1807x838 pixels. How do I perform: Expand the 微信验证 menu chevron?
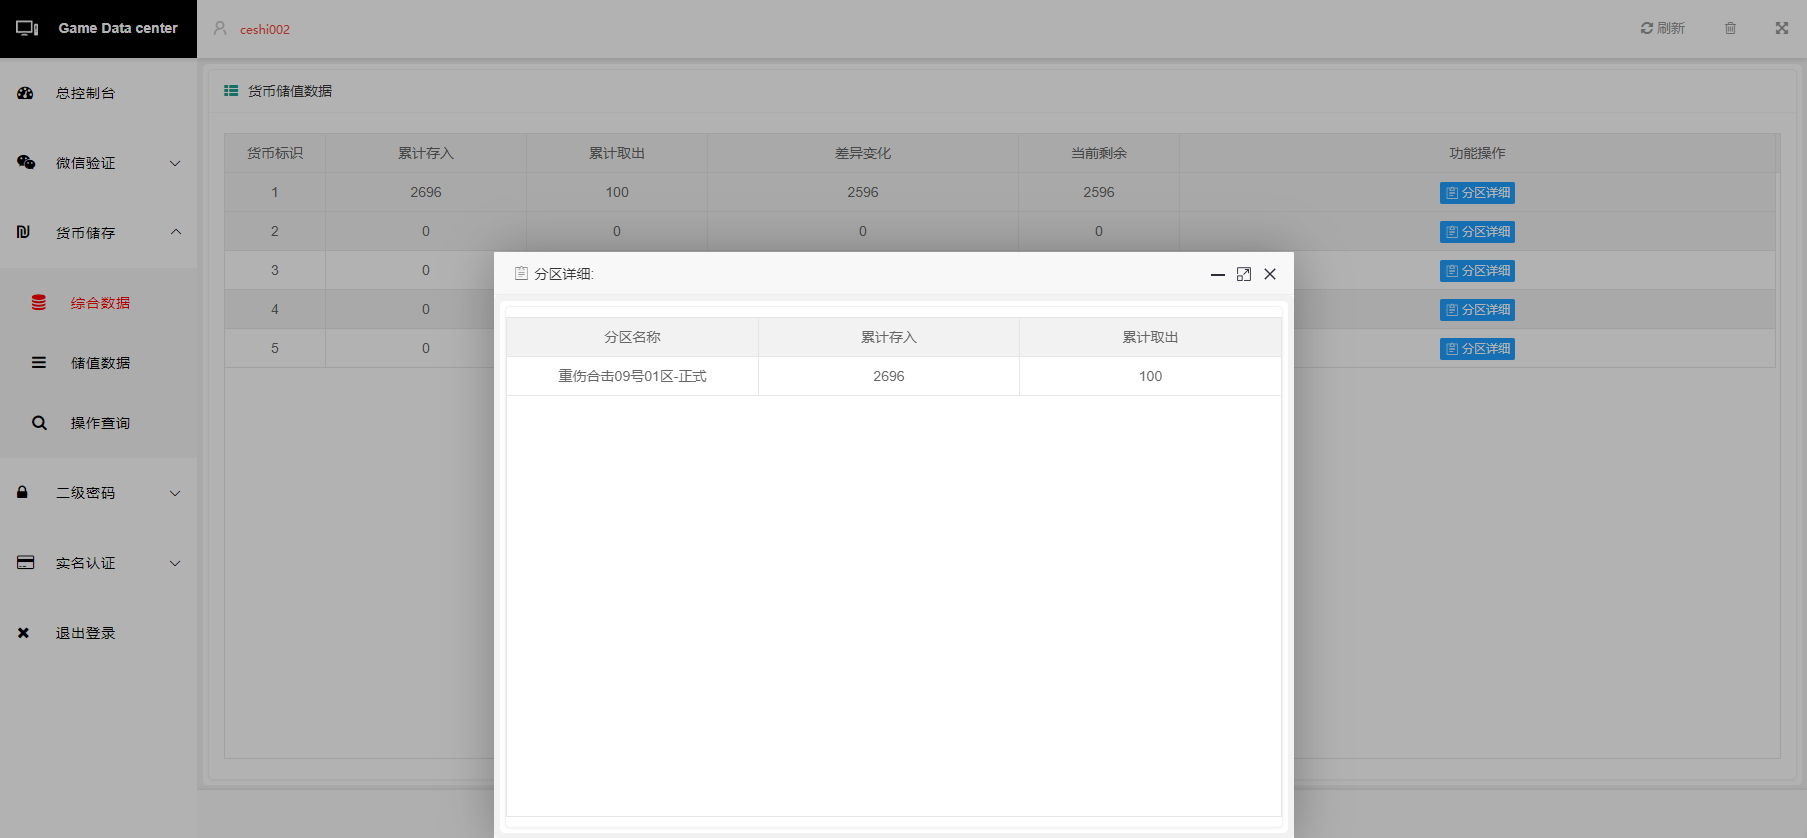(175, 163)
